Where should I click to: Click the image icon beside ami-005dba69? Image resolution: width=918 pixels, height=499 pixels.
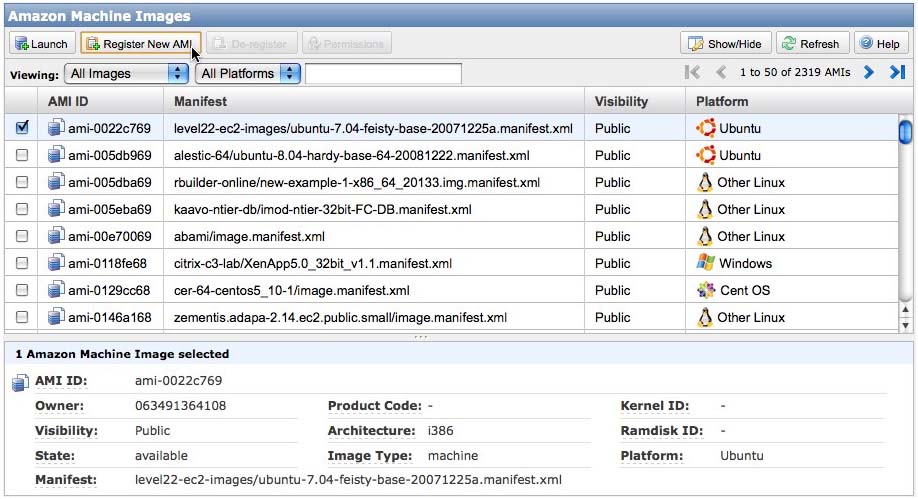tap(56, 182)
